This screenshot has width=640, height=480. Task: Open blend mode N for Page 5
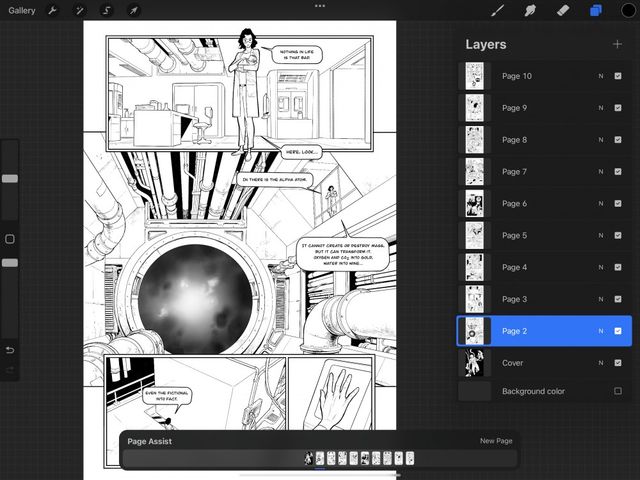[601, 236]
